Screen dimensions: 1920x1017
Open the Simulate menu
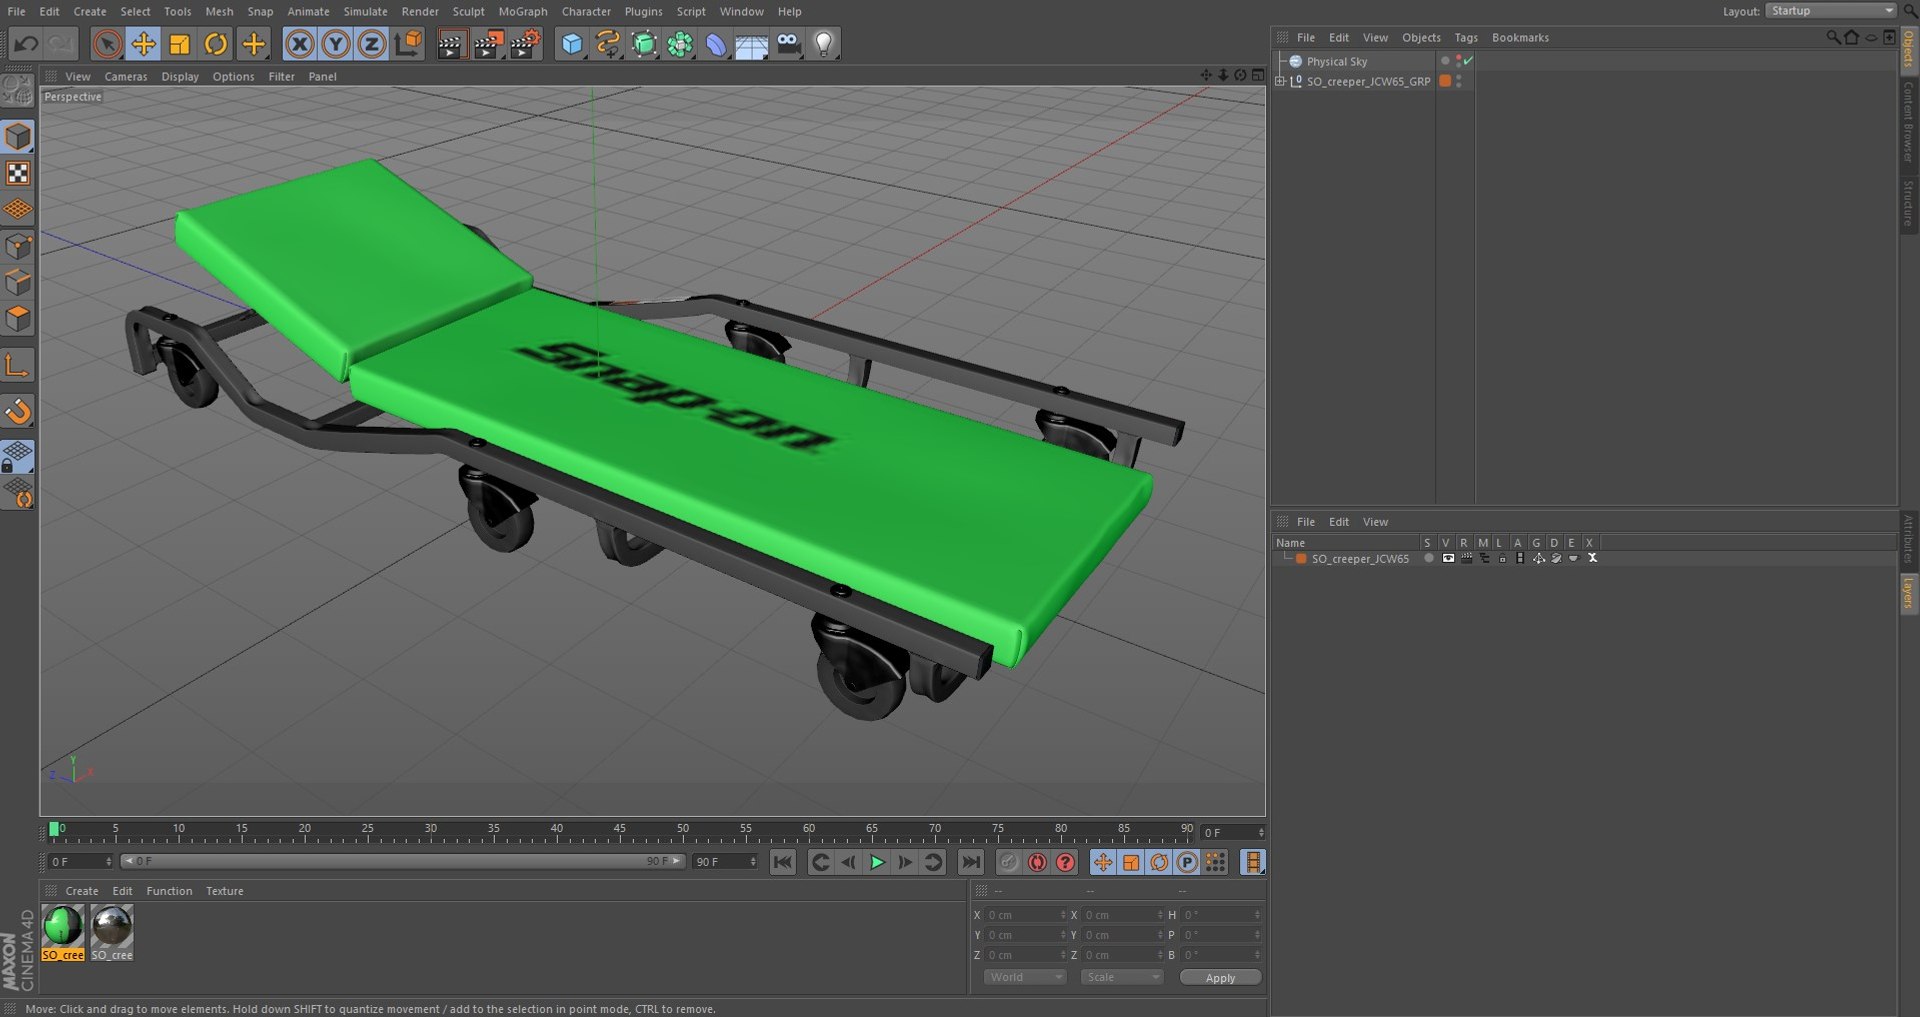pos(365,11)
